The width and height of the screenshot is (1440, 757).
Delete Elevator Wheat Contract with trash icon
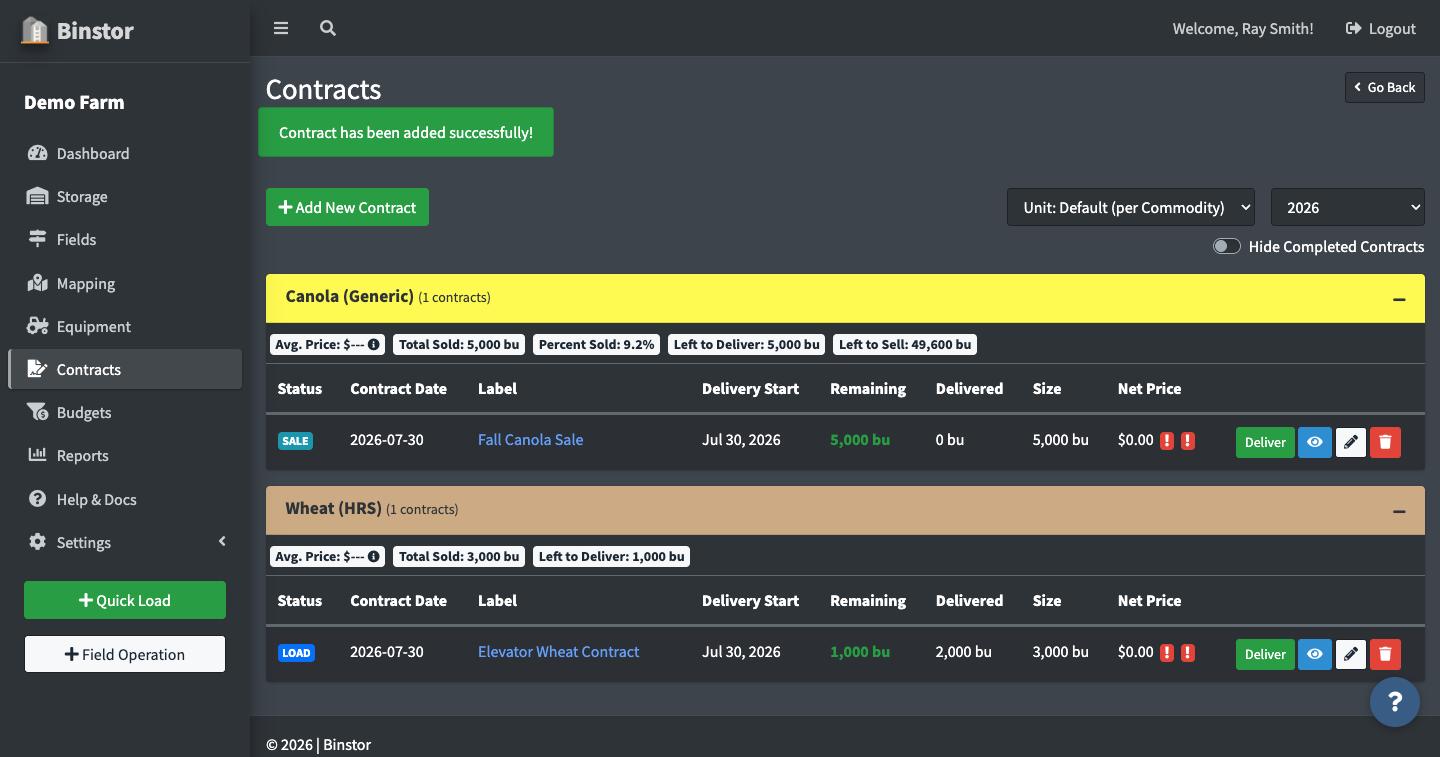[1385, 654]
